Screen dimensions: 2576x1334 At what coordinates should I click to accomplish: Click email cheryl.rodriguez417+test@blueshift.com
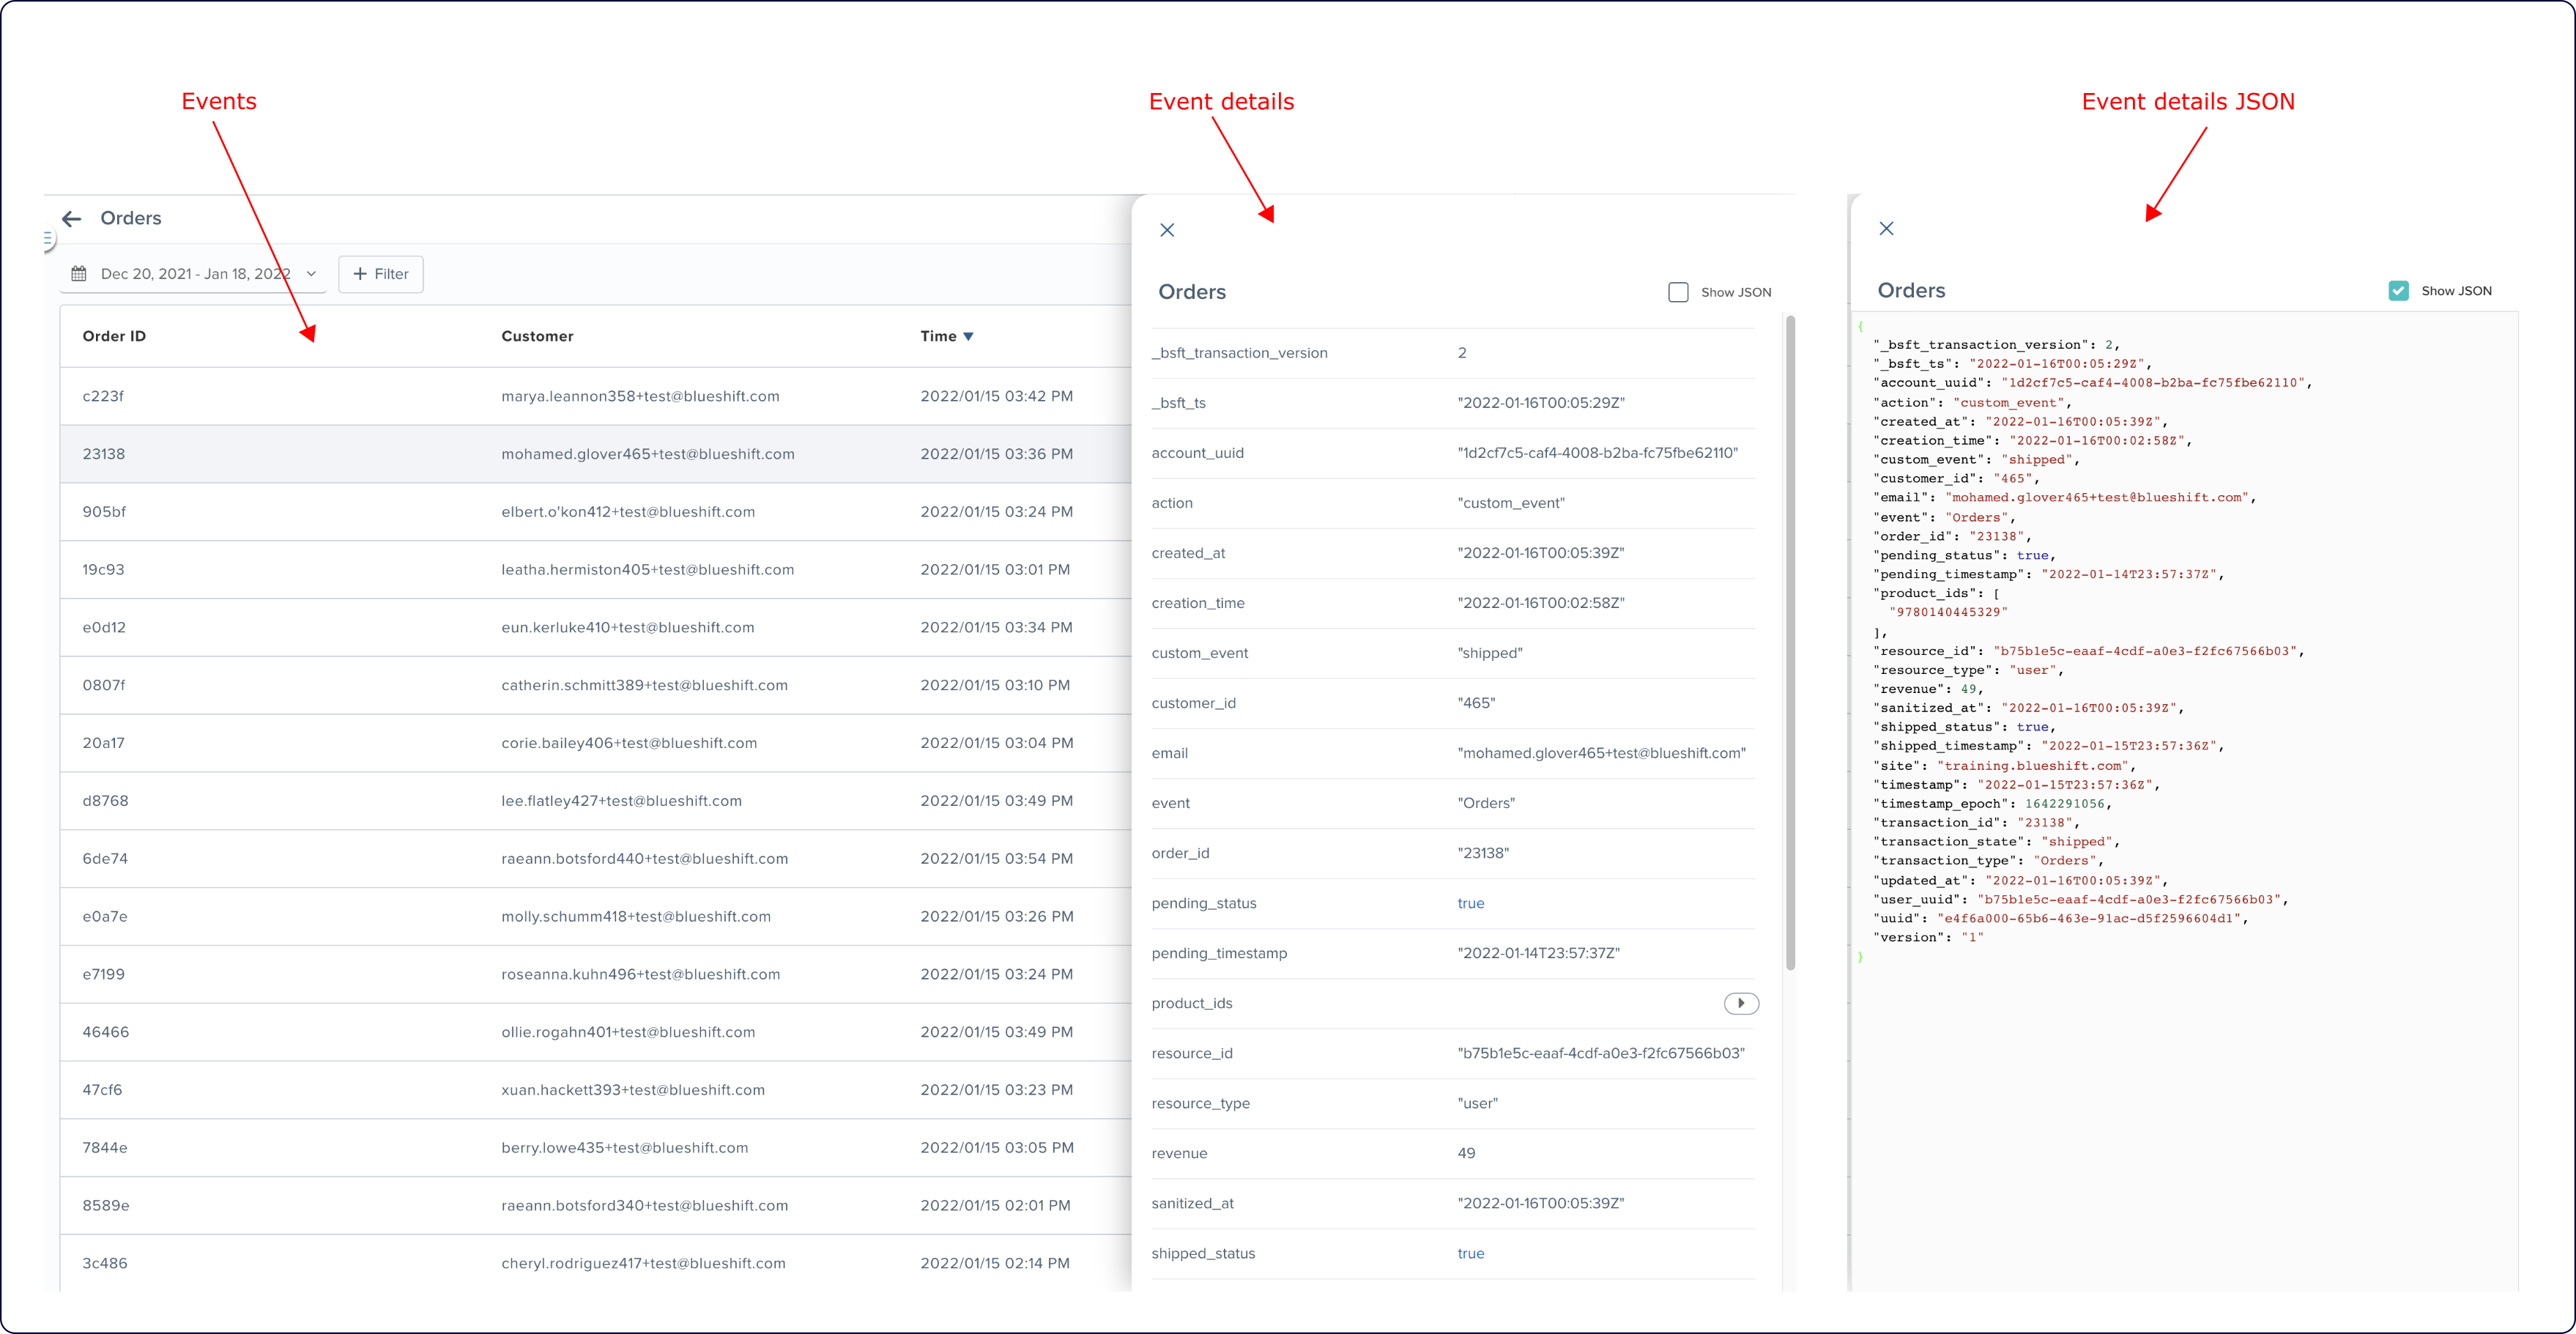643,1263
